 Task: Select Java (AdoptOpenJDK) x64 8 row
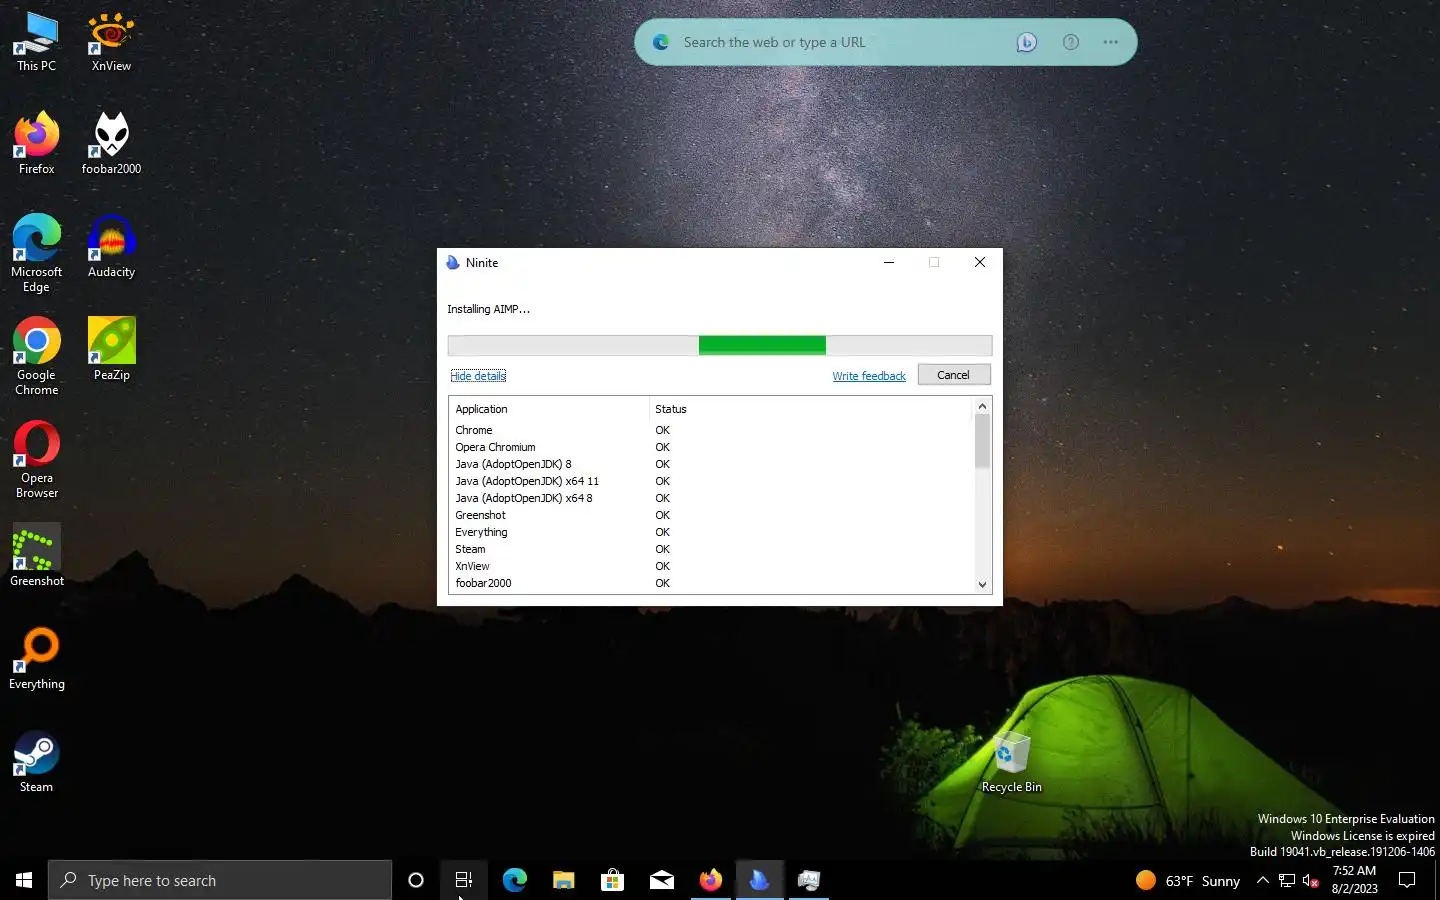tap(711, 498)
